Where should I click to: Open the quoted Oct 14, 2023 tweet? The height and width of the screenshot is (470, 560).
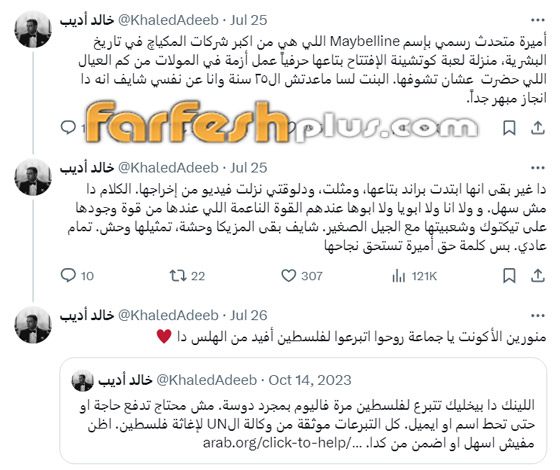click(x=303, y=410)
